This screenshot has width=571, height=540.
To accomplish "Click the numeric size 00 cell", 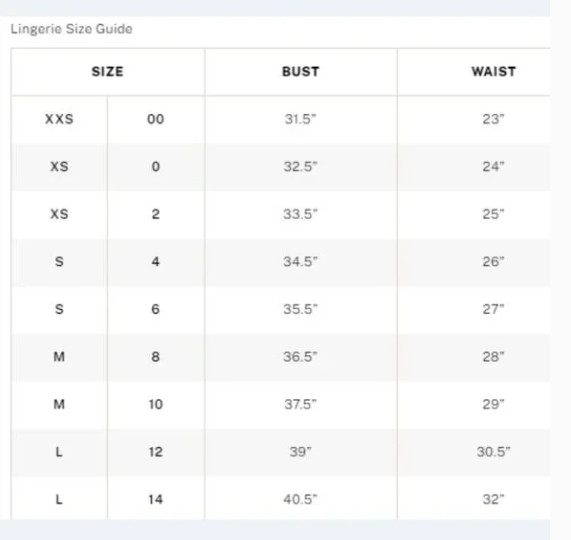I will 155,119.
